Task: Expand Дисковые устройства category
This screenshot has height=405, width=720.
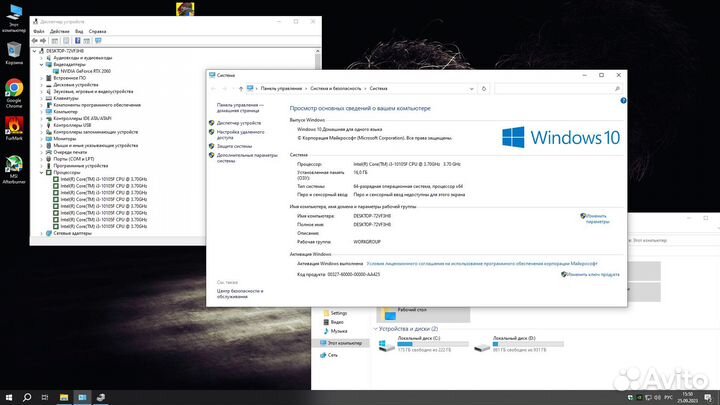Action: coord(41,85)
